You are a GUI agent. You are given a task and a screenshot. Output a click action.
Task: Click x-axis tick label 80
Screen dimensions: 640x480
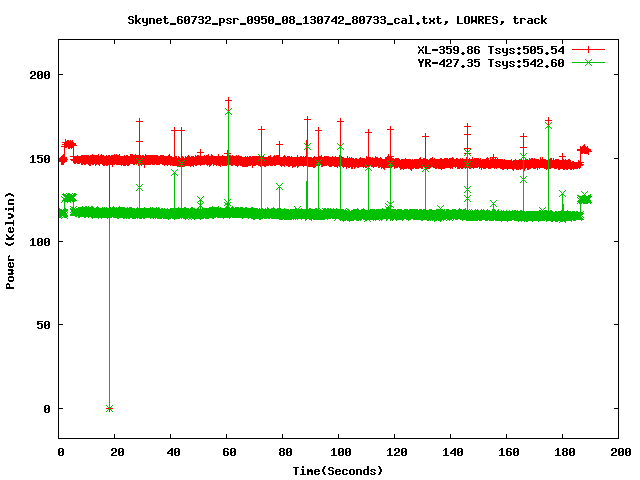(285, 452)
